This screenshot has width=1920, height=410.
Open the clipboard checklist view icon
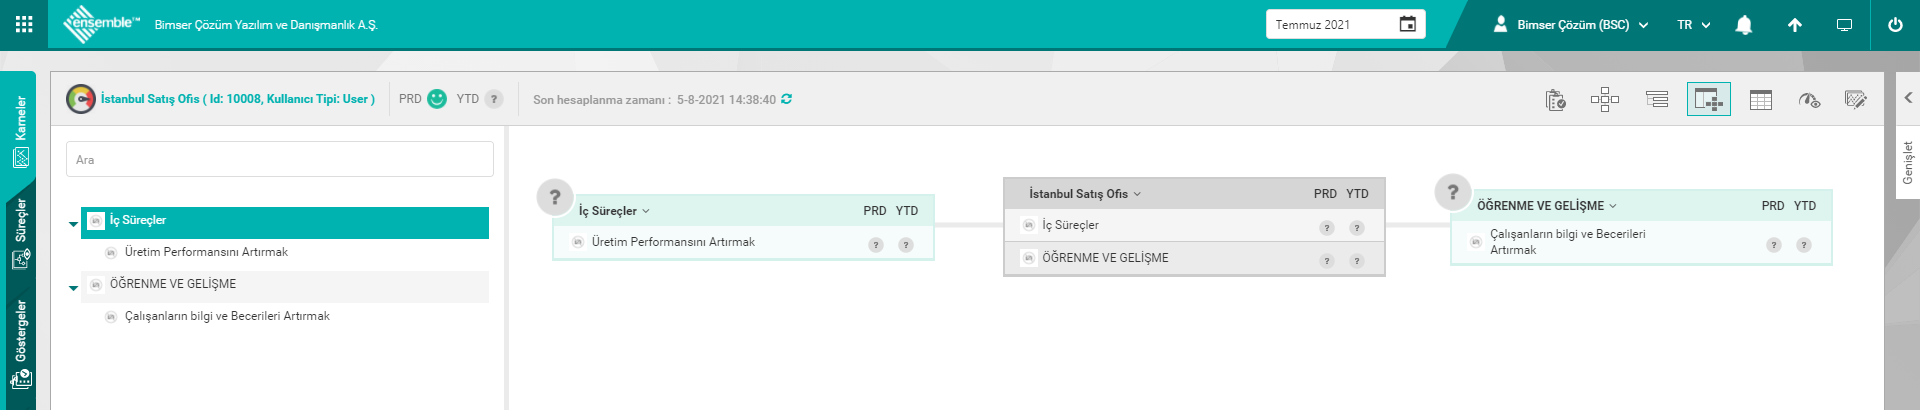pyautogui.click(x=1556, y=100)
